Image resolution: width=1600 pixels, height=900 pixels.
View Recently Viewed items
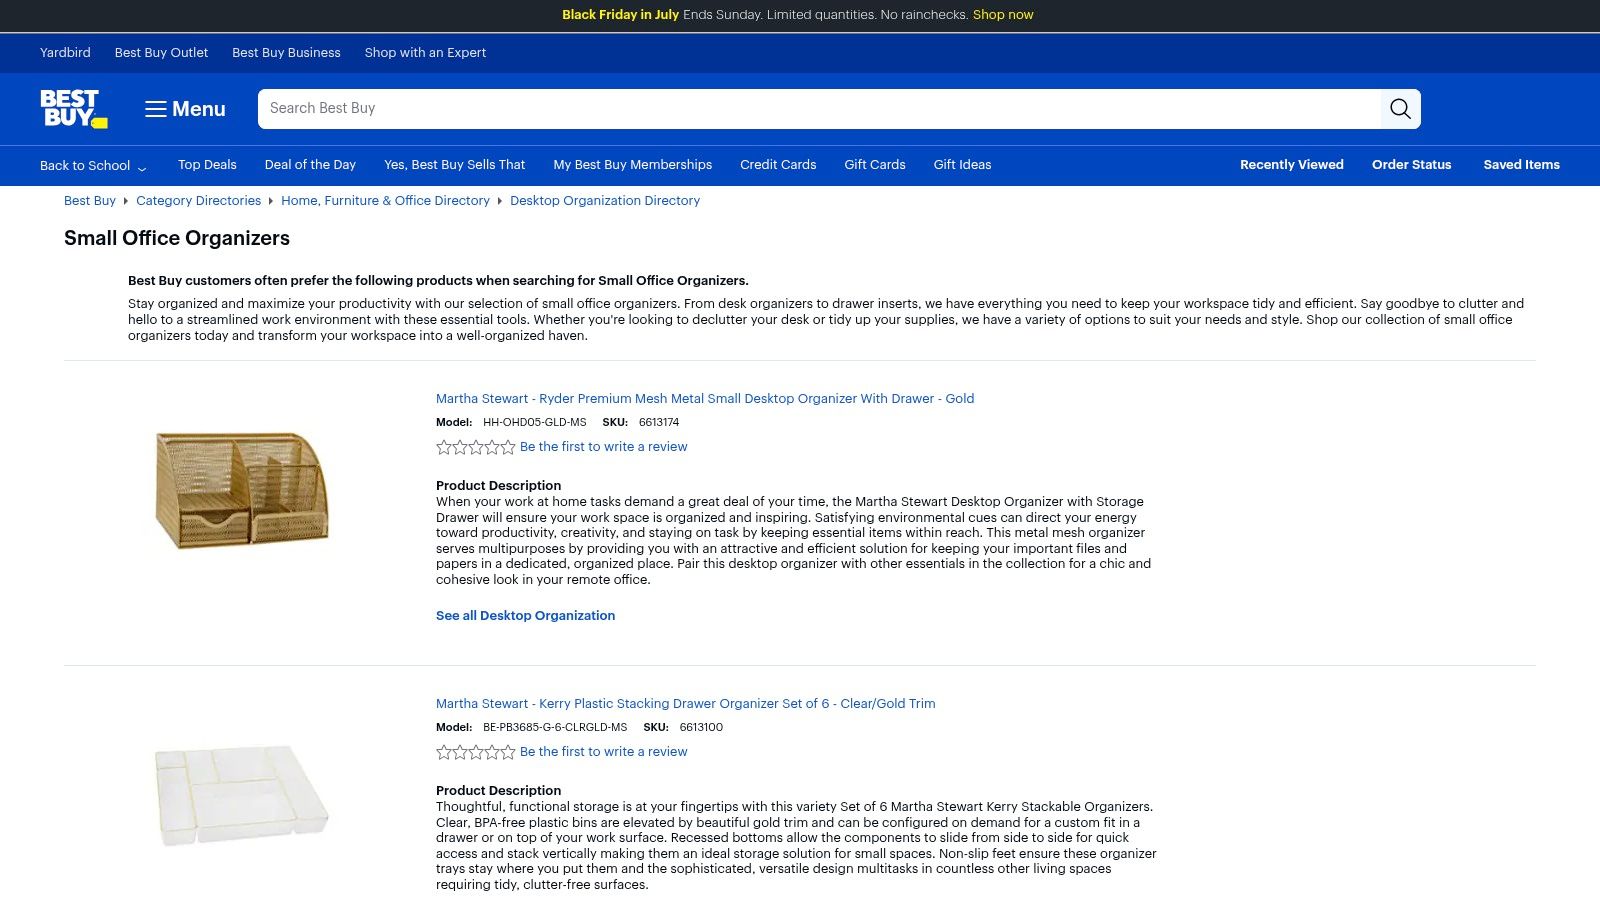click(1292, 165)
